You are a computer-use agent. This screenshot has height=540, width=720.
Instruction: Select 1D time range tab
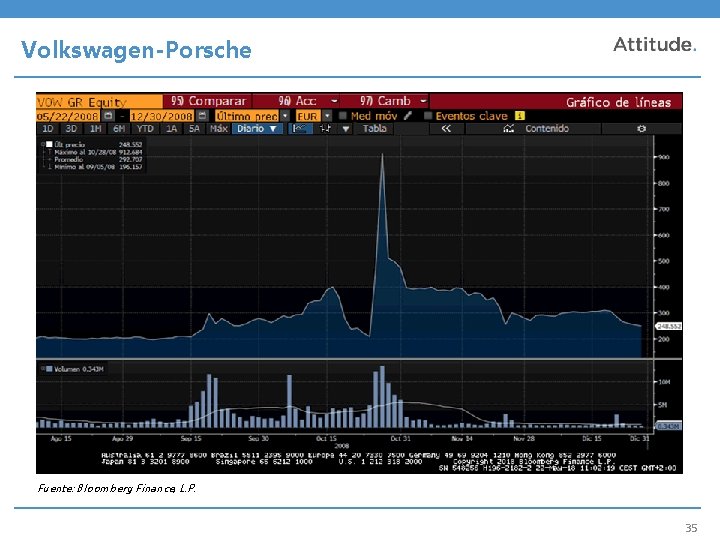coord(48,129)
